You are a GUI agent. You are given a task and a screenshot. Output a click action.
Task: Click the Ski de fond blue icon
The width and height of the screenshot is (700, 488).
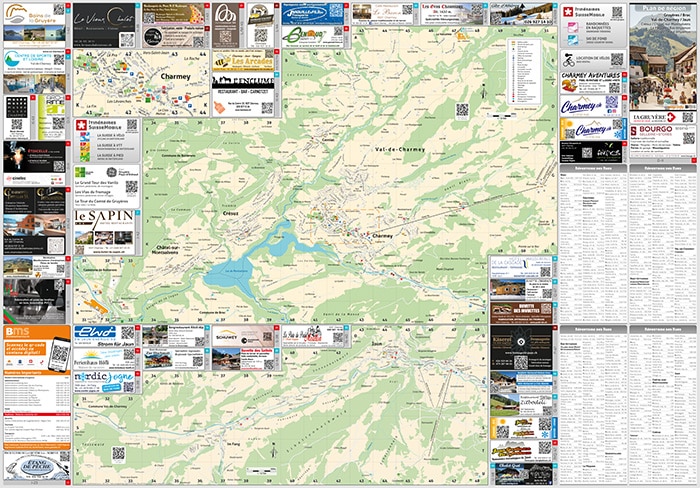(573, 40)
